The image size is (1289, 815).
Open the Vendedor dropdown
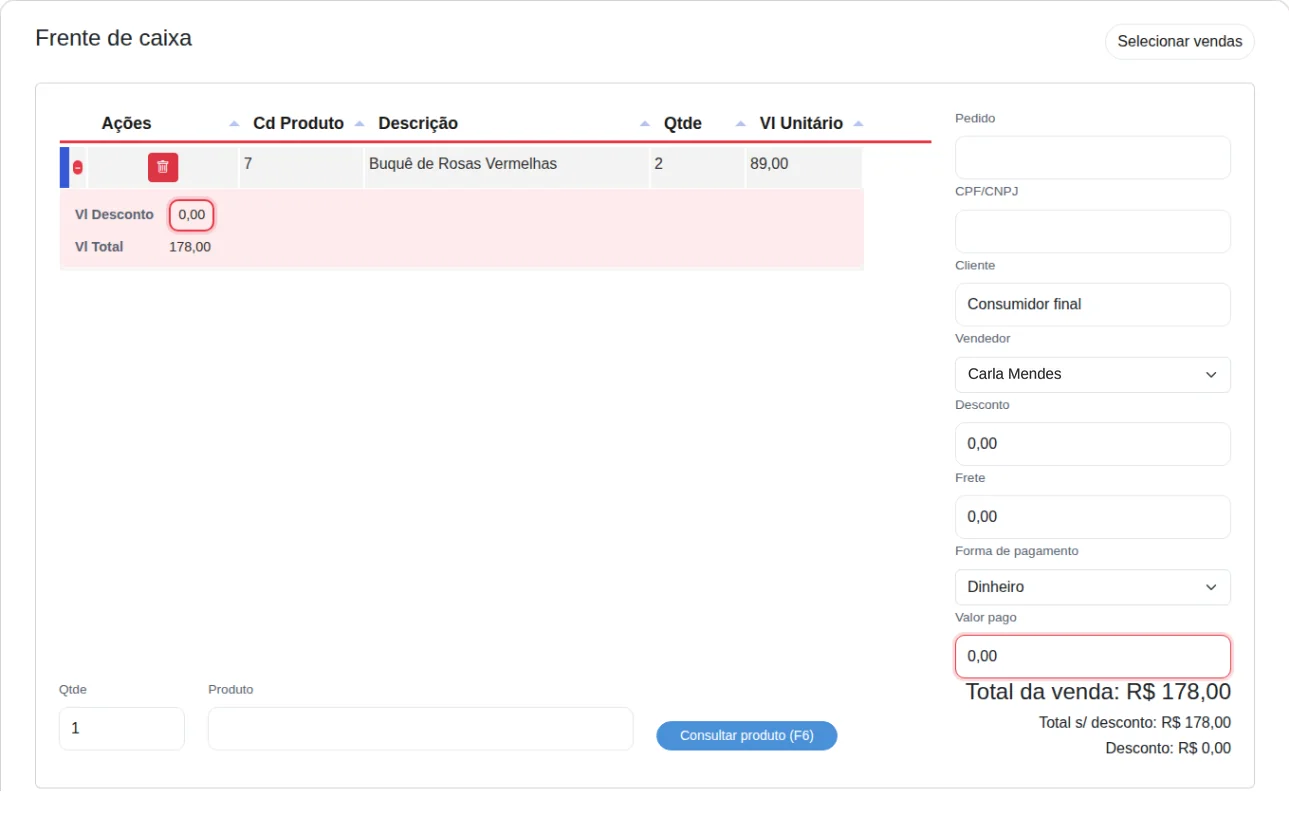1092,374
